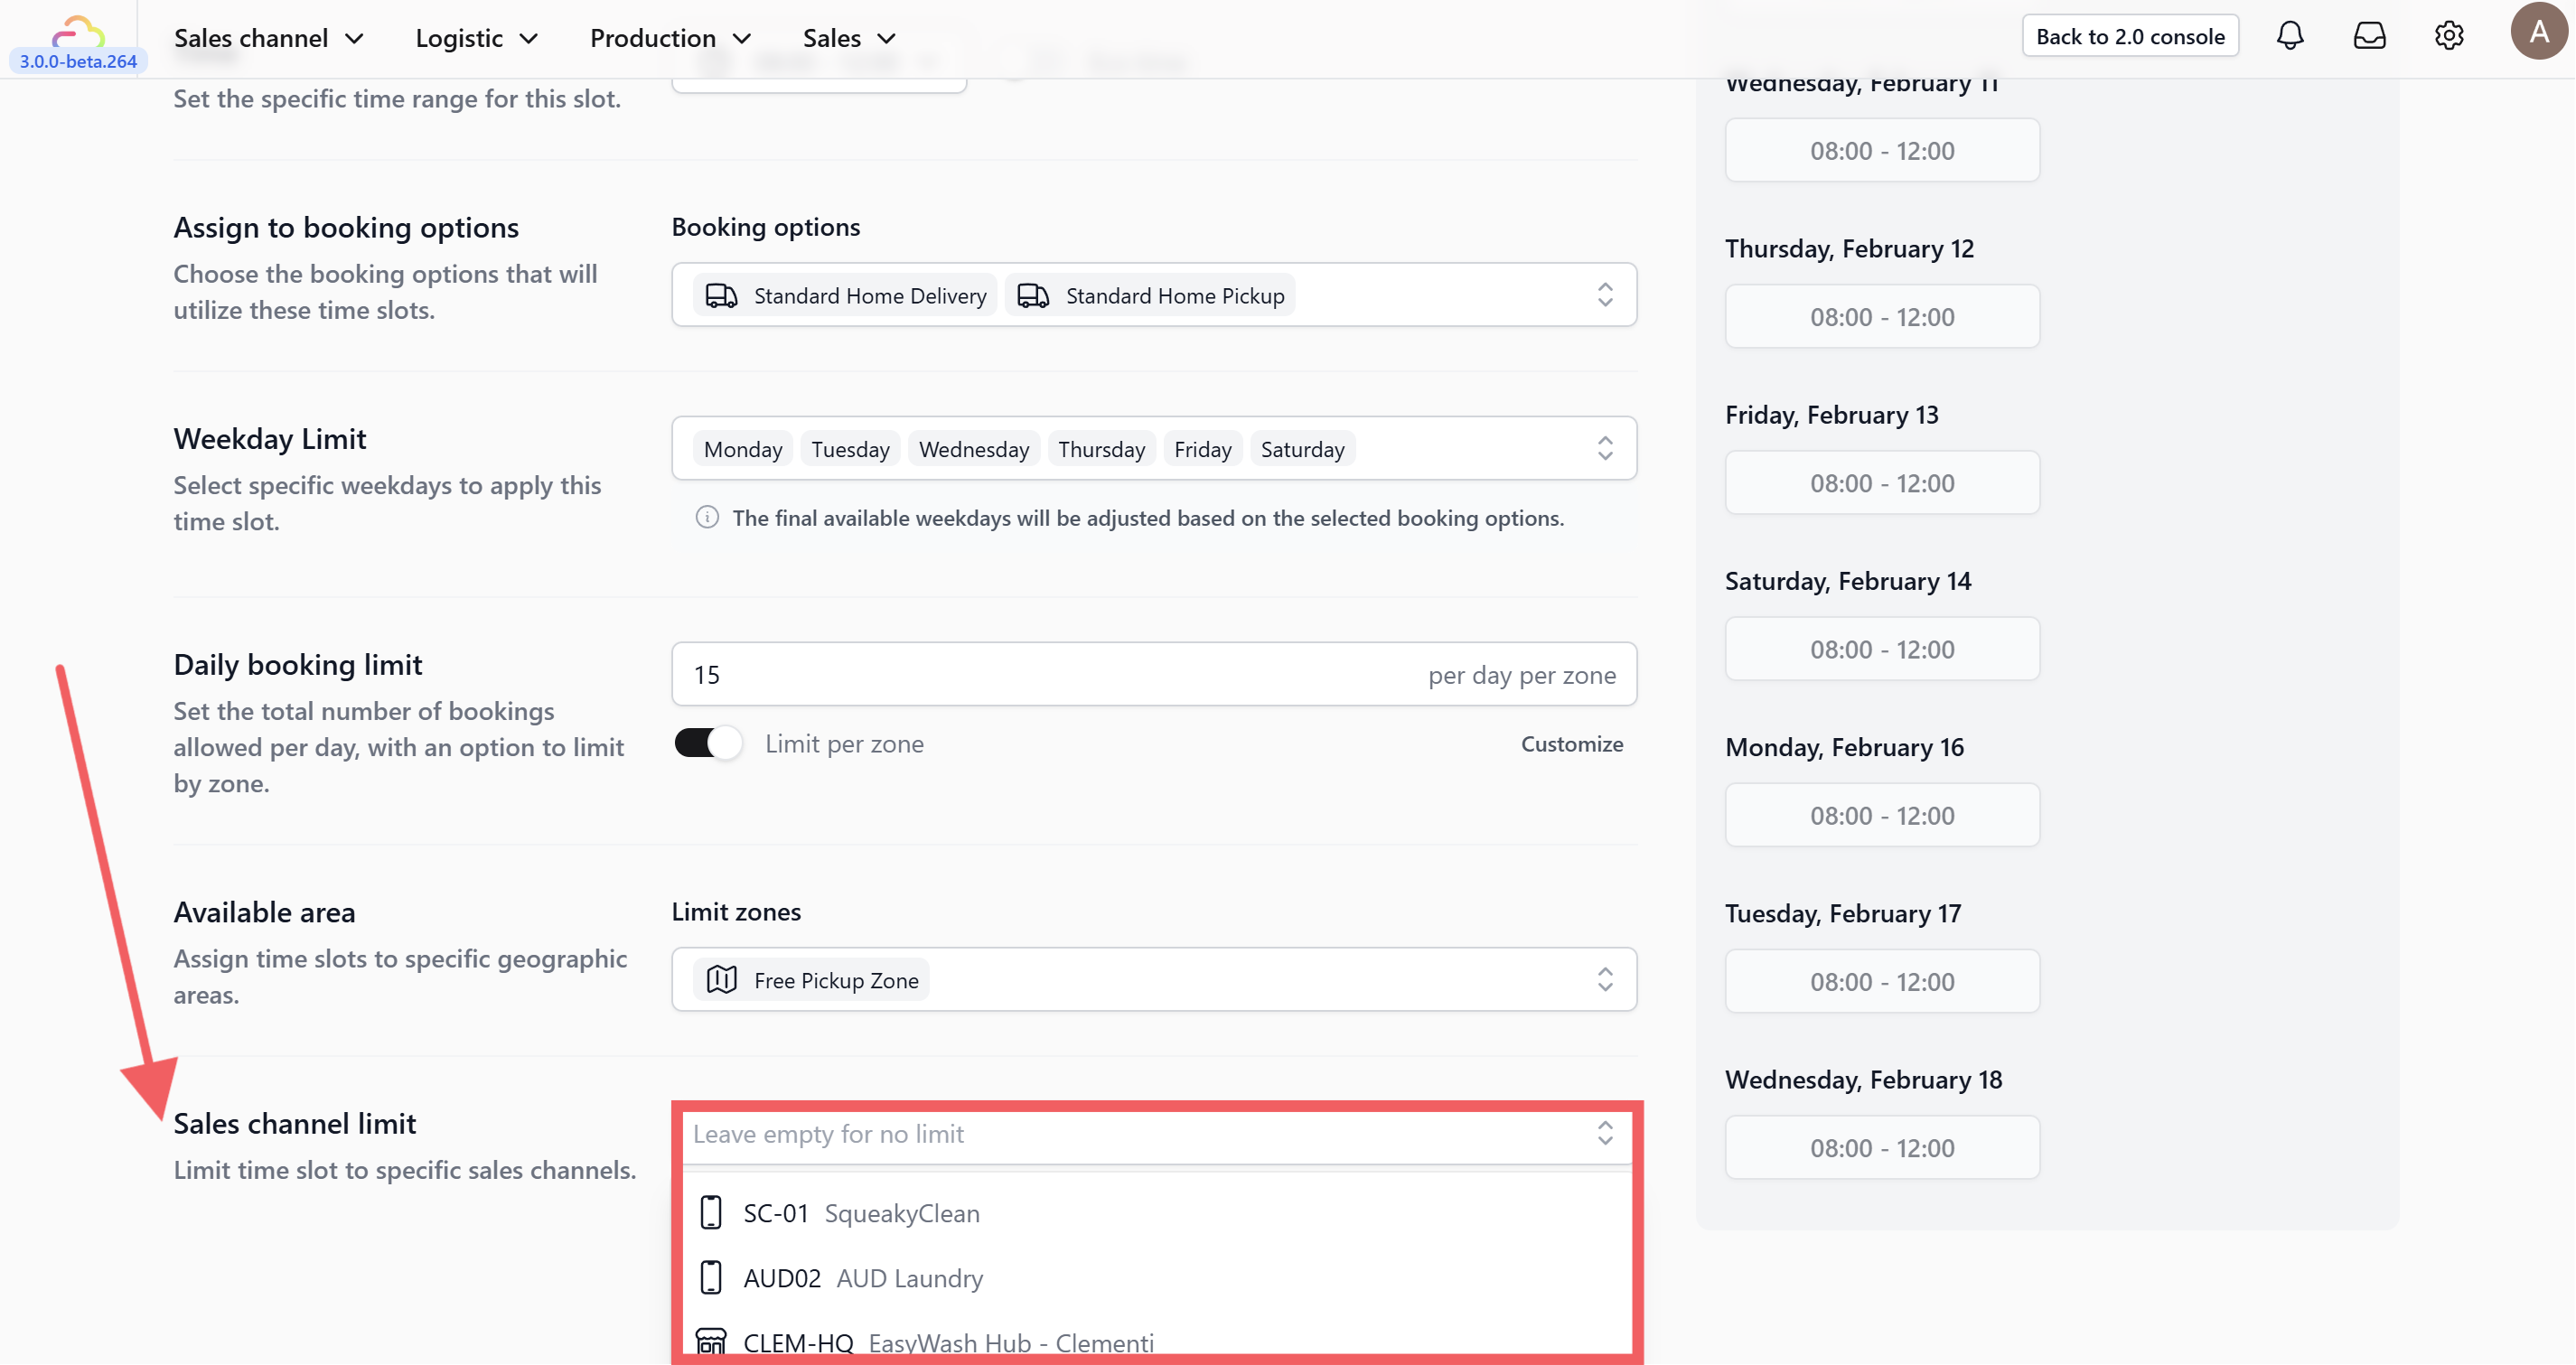Open the notifications bell icon

click(x=2289, y=36)
